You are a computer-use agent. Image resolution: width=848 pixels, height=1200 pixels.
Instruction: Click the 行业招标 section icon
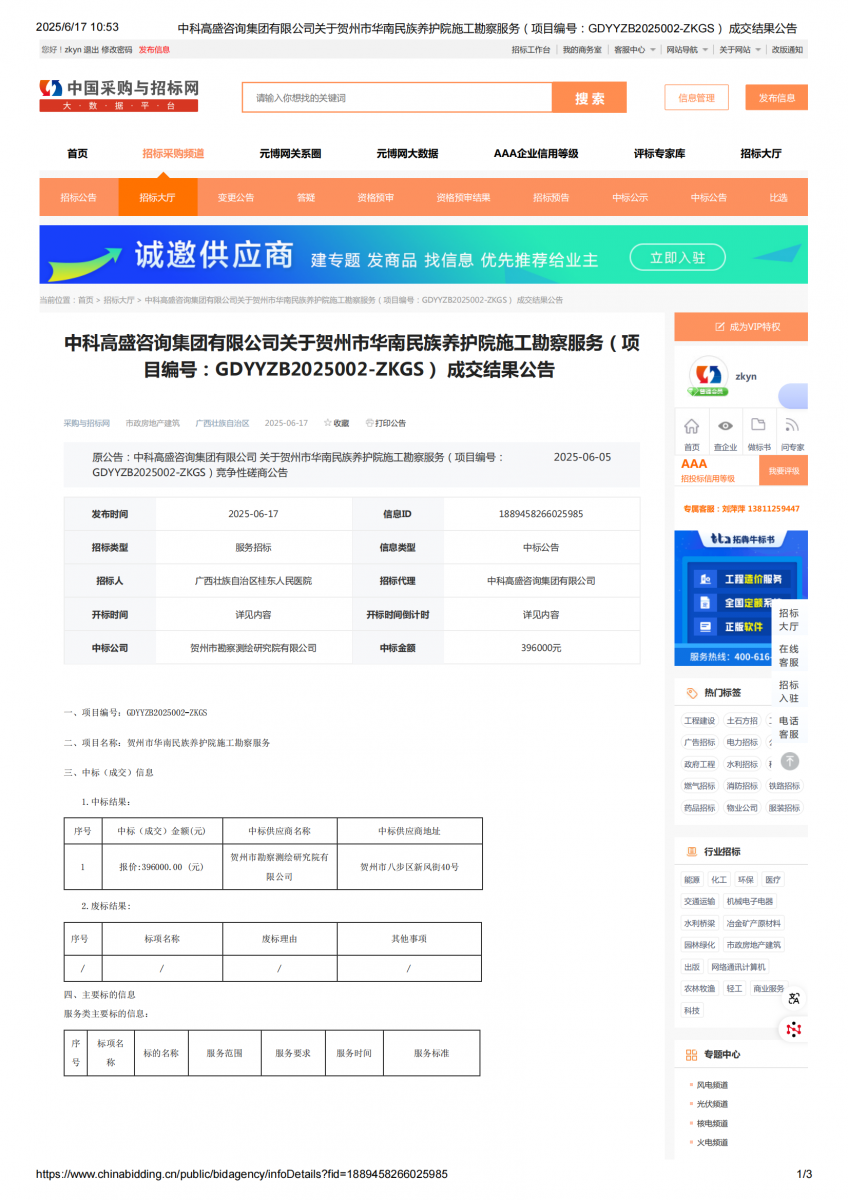coord(692,852)
